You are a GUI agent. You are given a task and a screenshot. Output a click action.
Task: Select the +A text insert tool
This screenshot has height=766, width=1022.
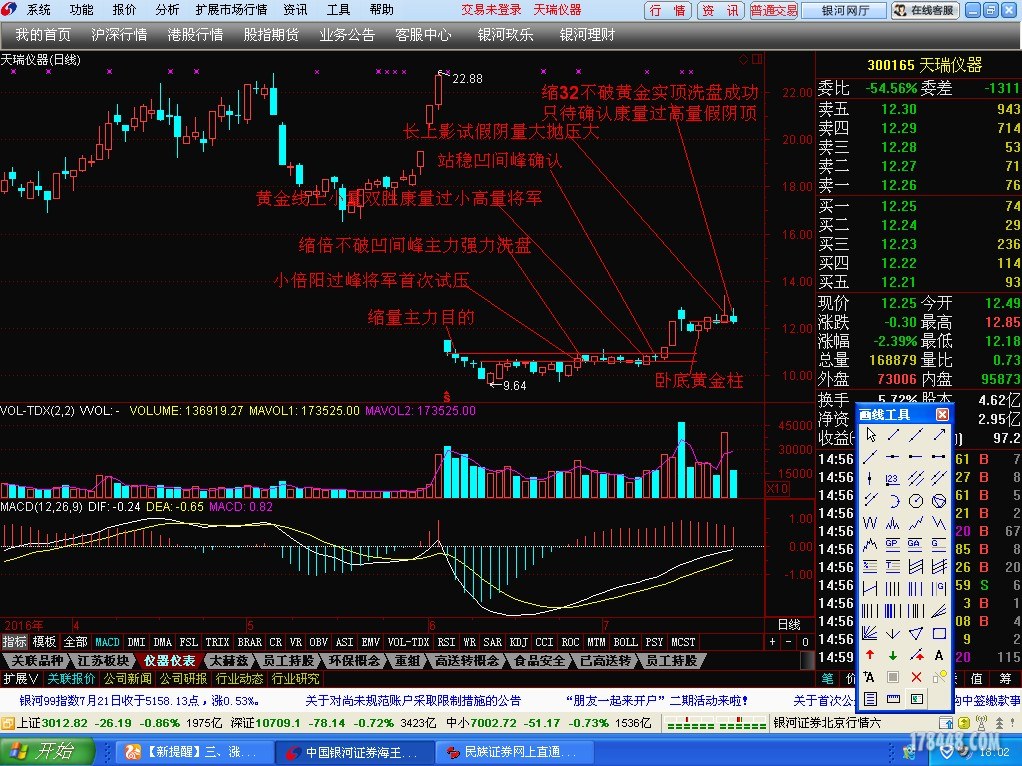pyautogui.click(x=869, y=677)
